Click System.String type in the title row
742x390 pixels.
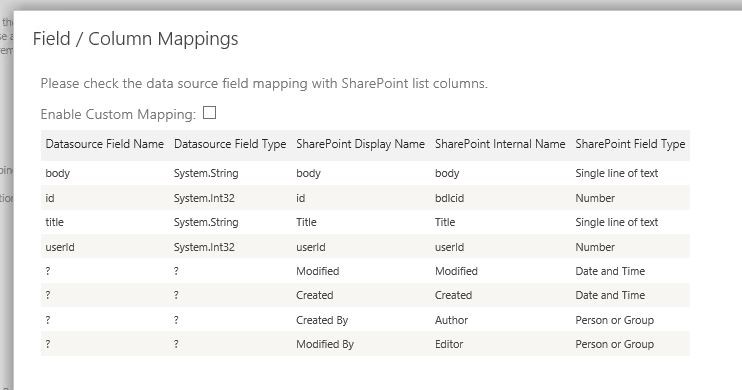click(x=206, y=222)
